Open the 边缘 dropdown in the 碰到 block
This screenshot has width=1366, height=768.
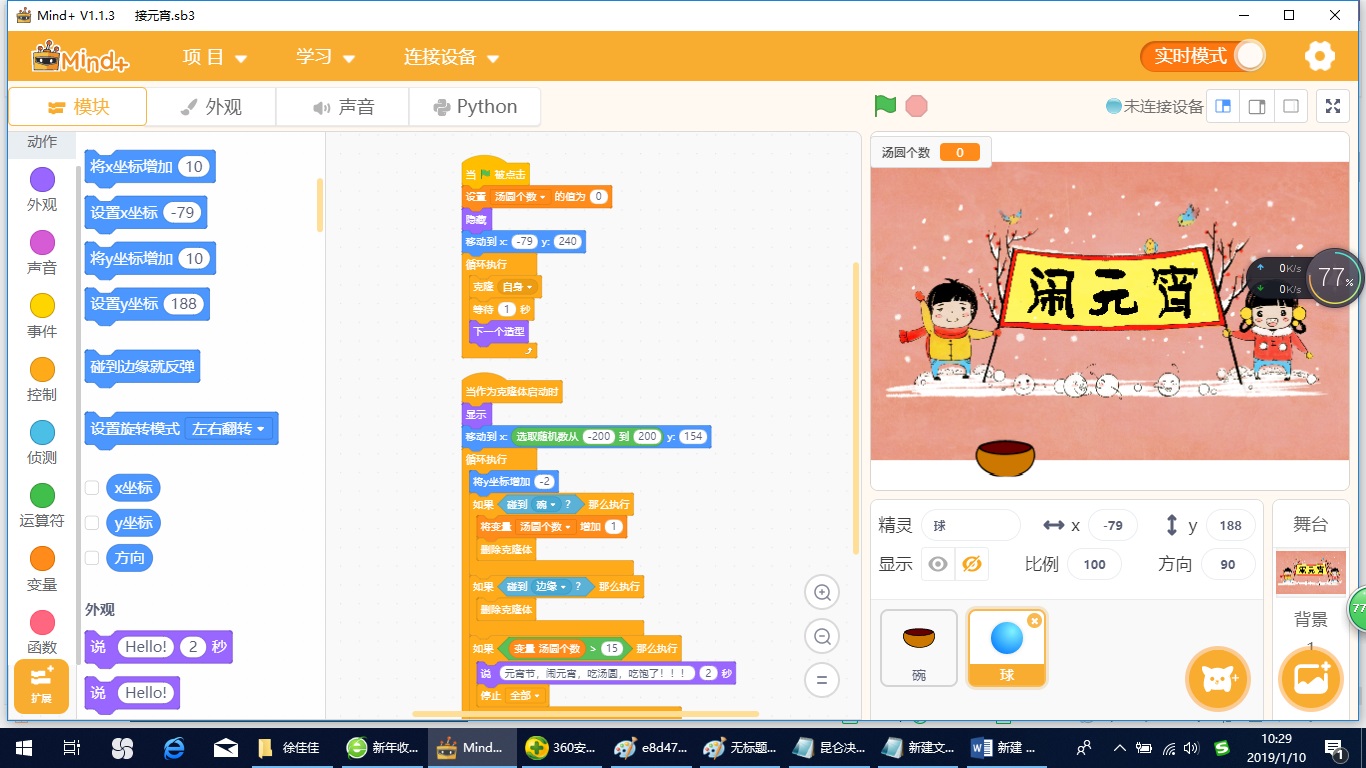552,586
